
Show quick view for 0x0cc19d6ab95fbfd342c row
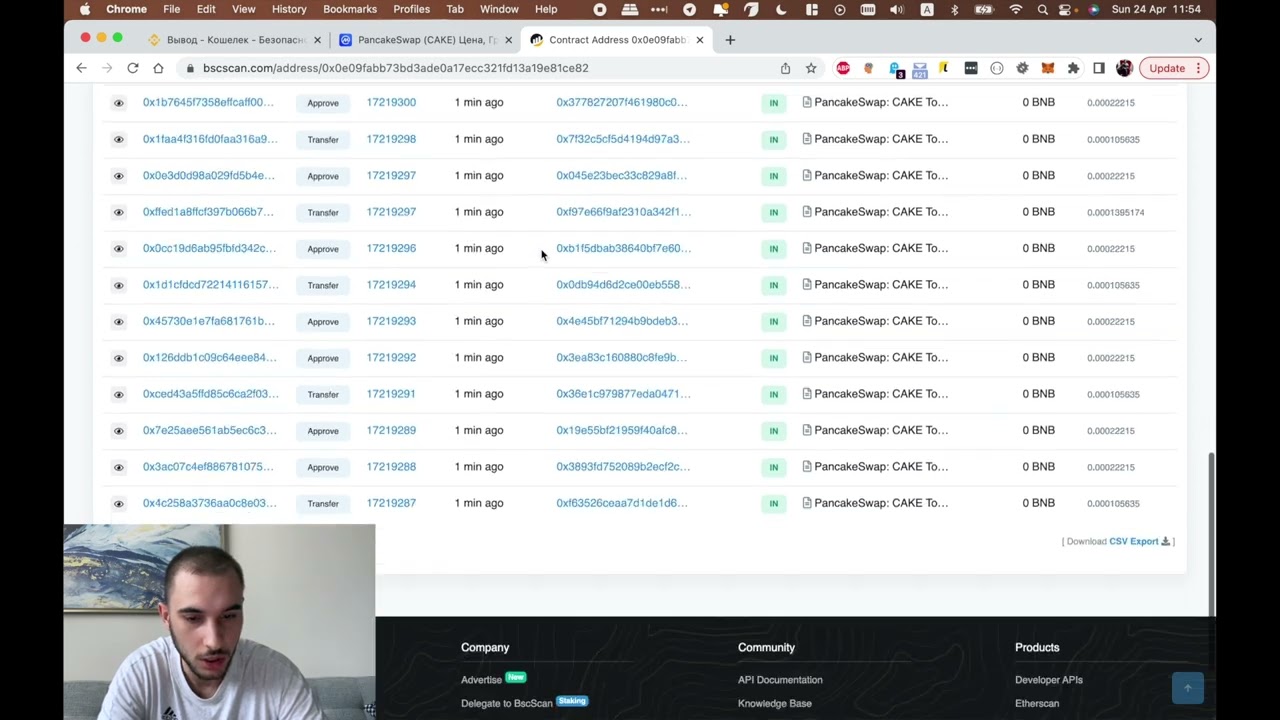(119, 249)
